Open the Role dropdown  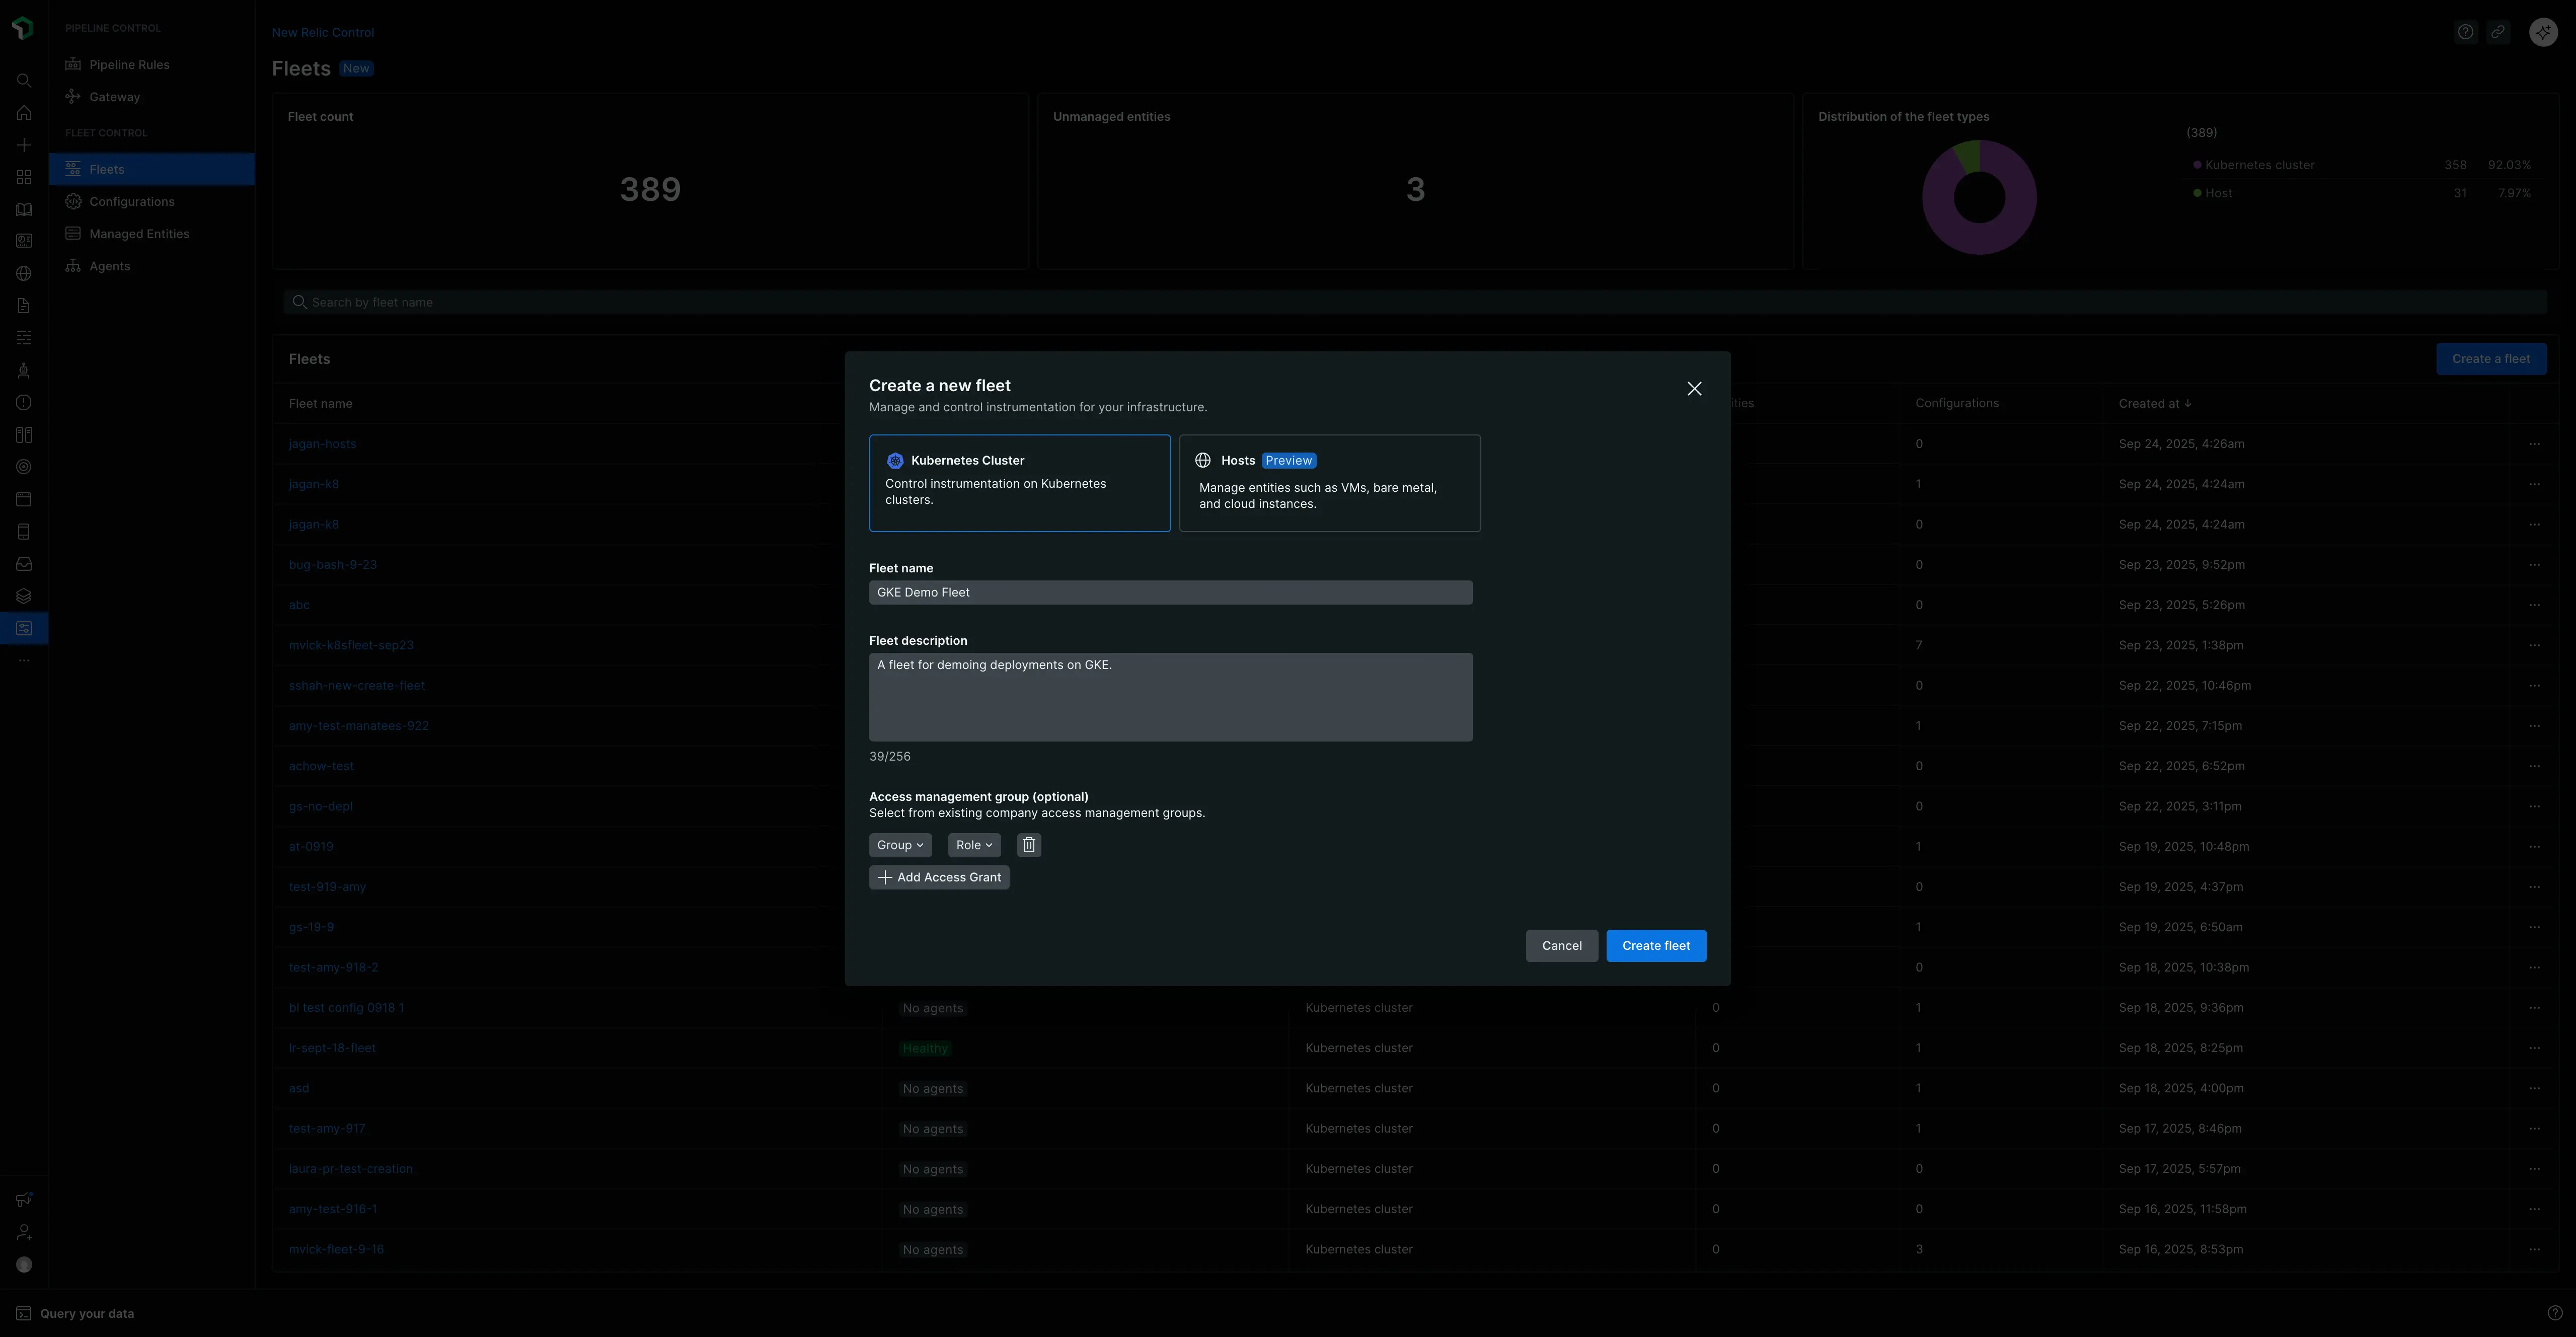click(x=973, y=845)
